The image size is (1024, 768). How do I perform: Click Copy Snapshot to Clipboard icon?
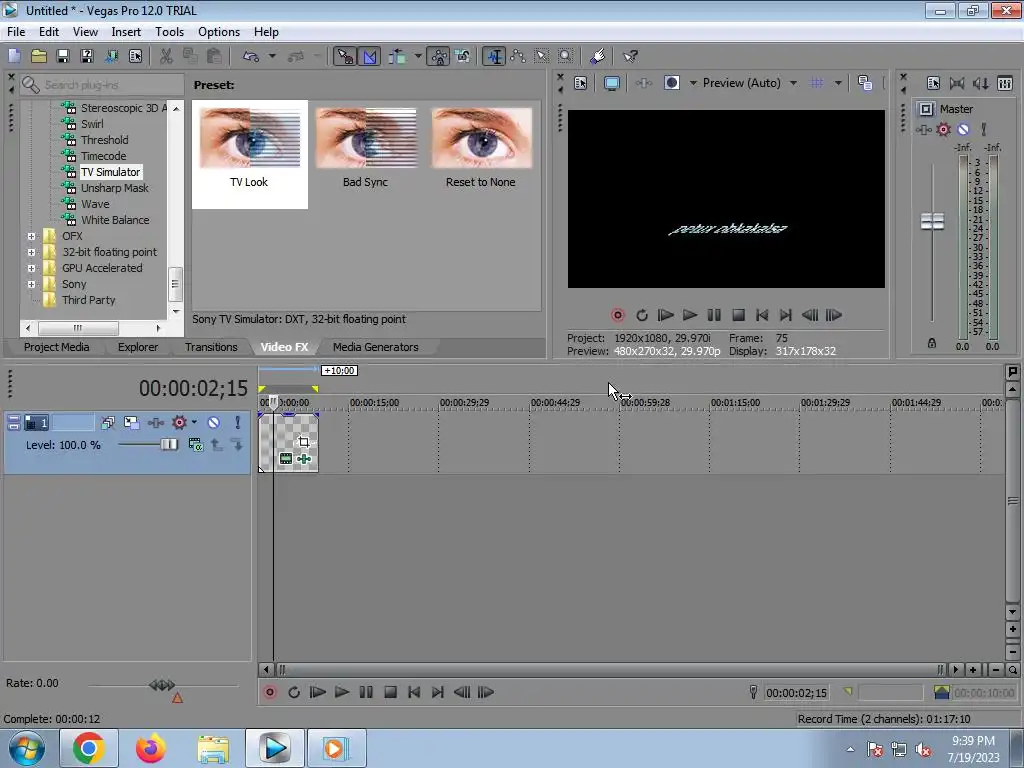(x=865, y=83)
